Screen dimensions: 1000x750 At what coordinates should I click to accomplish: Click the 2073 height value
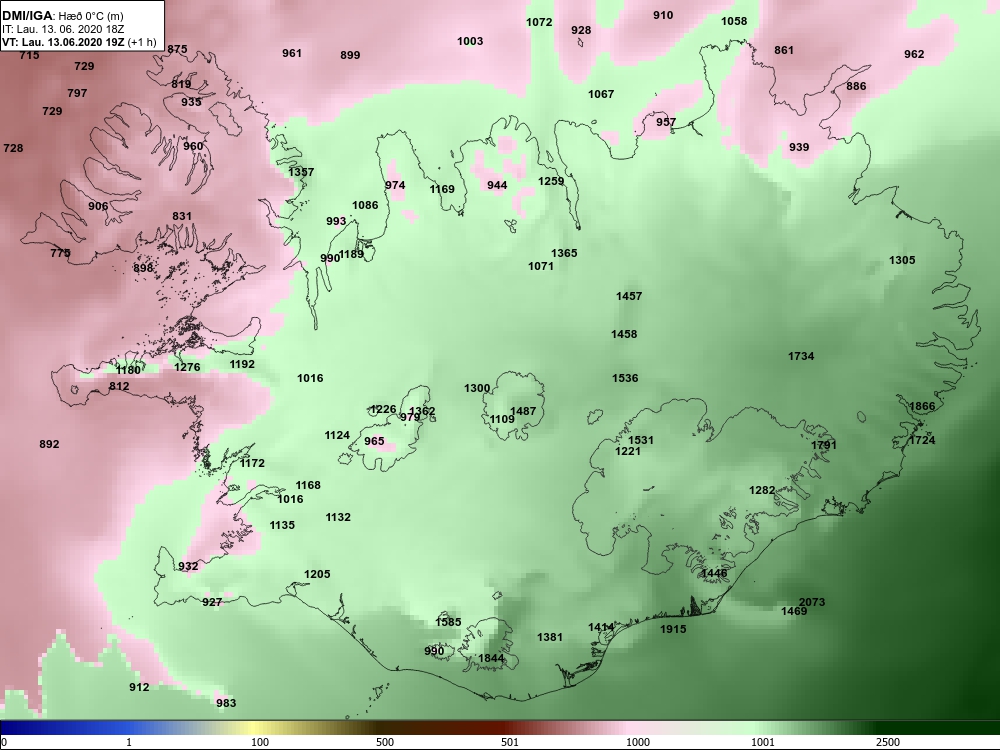tap(812, 601)
